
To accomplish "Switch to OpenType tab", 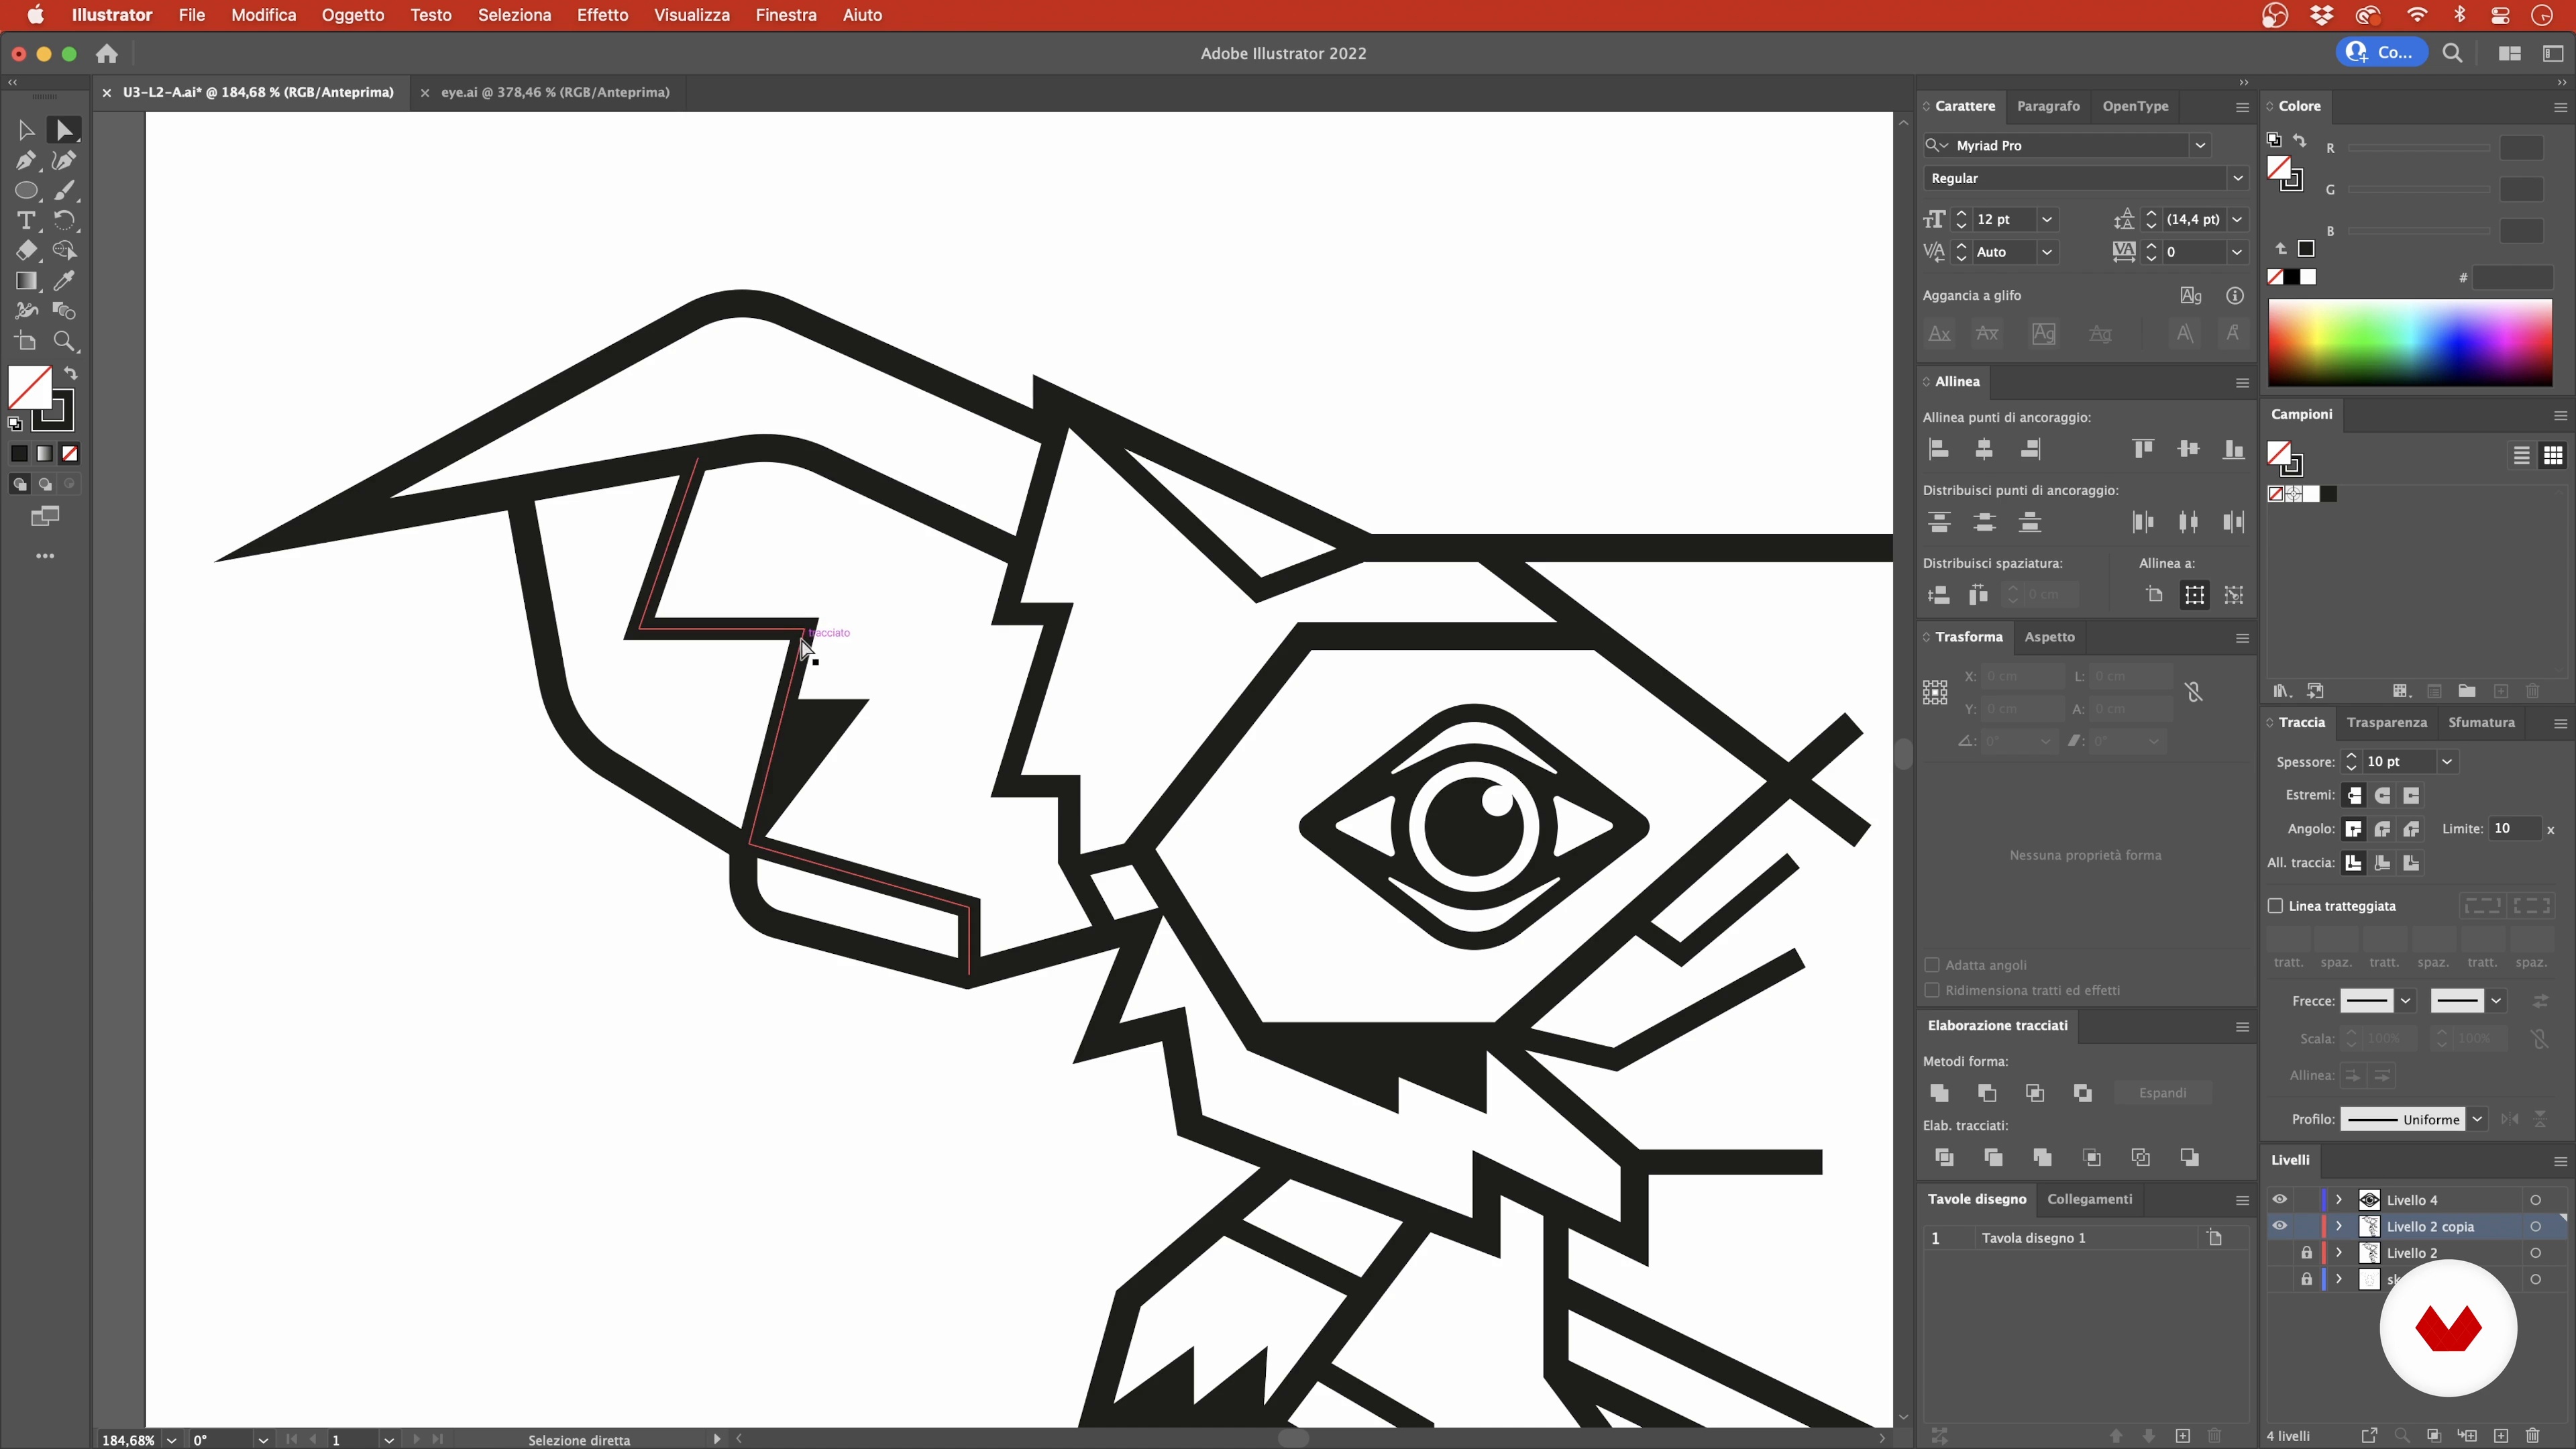I will 2135,106.
